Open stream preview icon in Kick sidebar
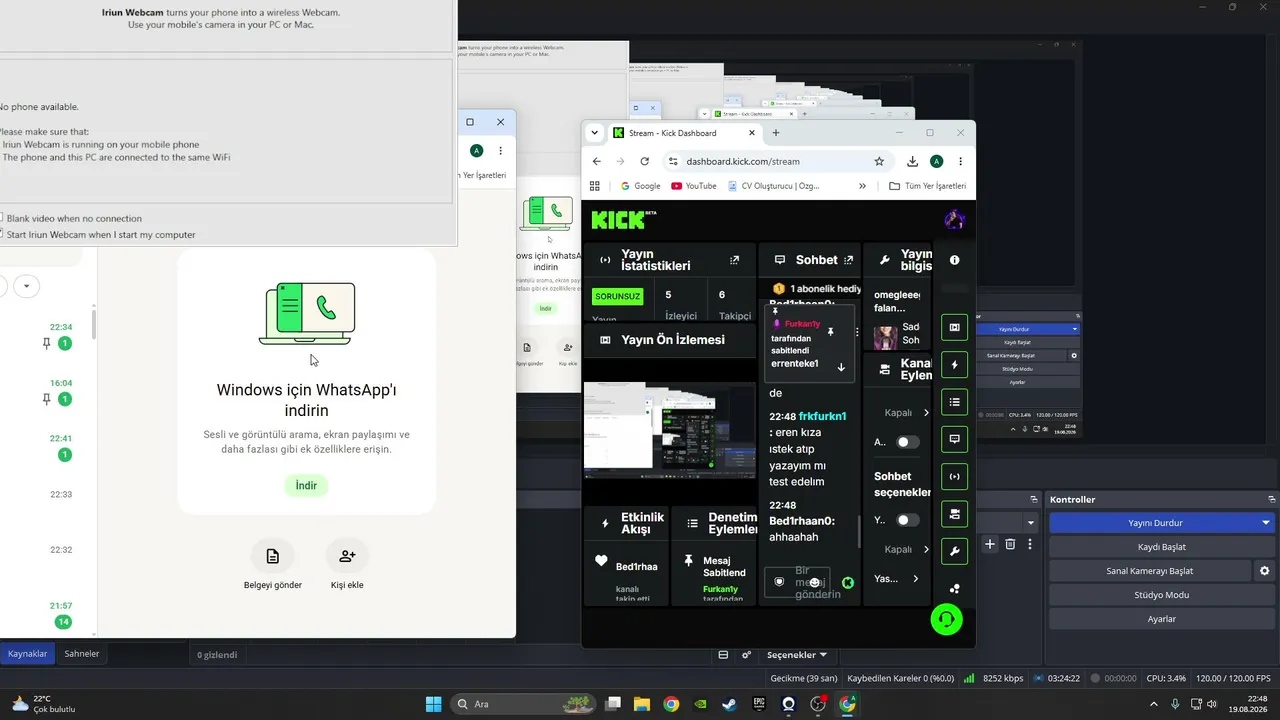The width and height of the screenshot is (1280, 720). pos(954,327)
